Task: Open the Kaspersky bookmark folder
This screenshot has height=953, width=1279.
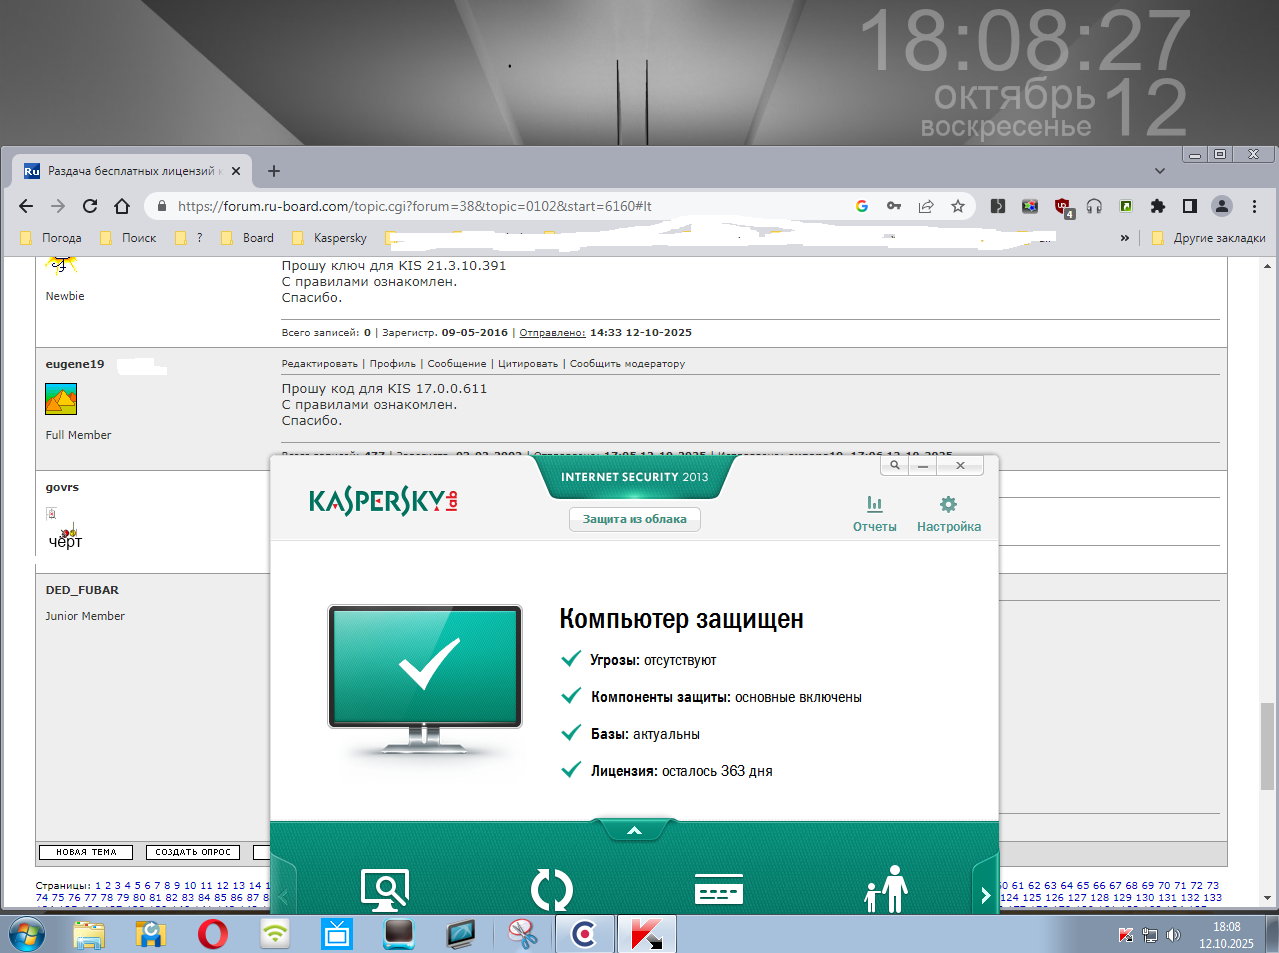Action: 329,238
